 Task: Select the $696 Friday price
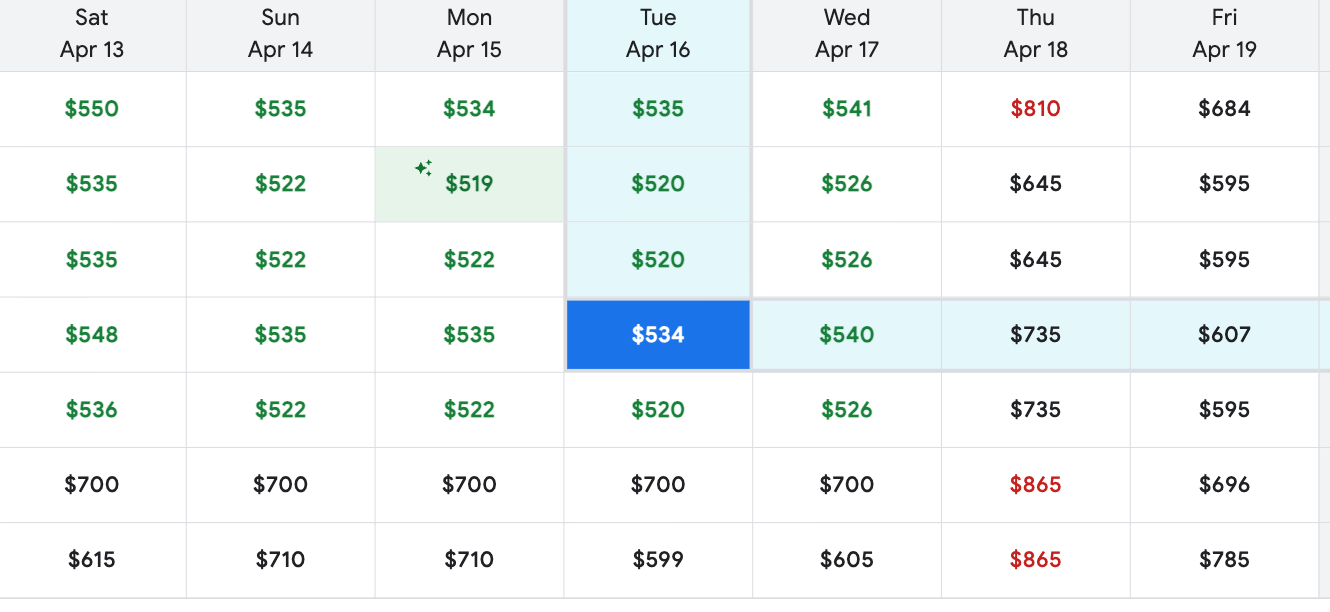pos(1224,485)
